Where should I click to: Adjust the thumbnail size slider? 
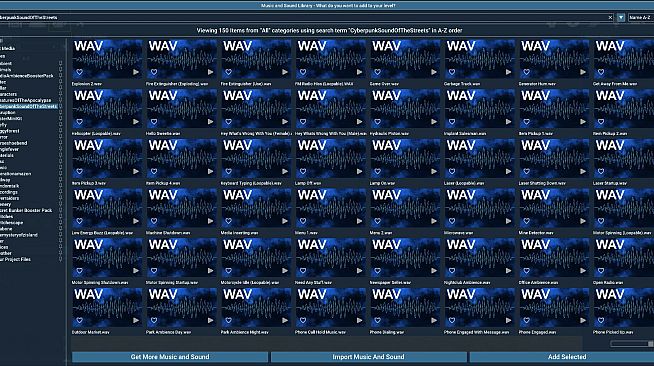[x=632, y=343]
